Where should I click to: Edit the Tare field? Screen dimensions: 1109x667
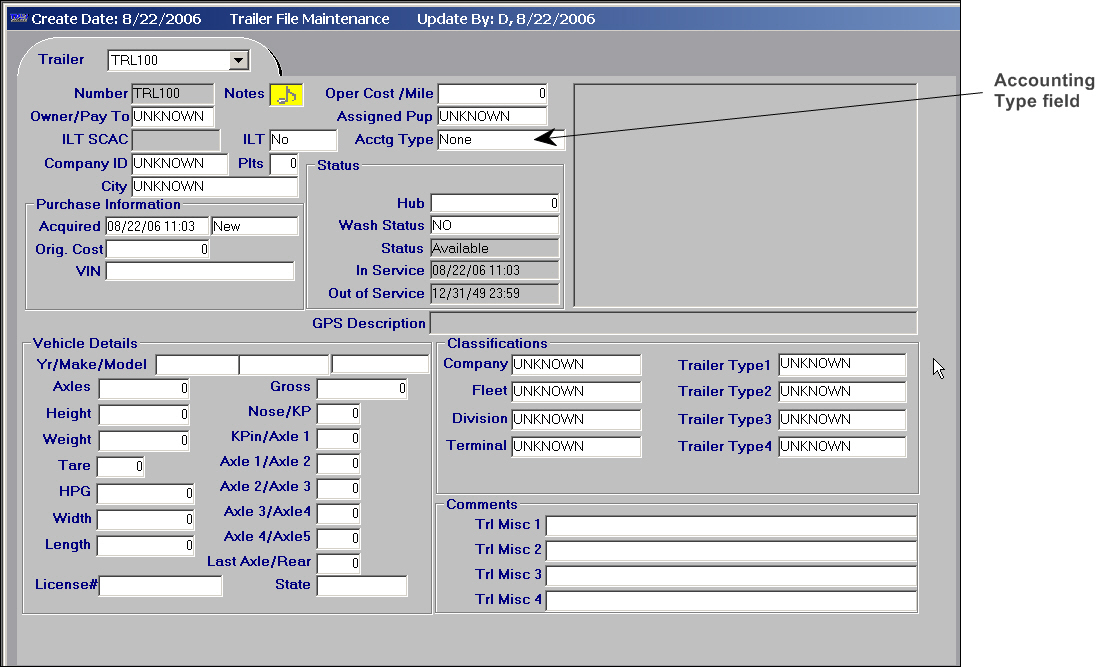tap(121, 467)
